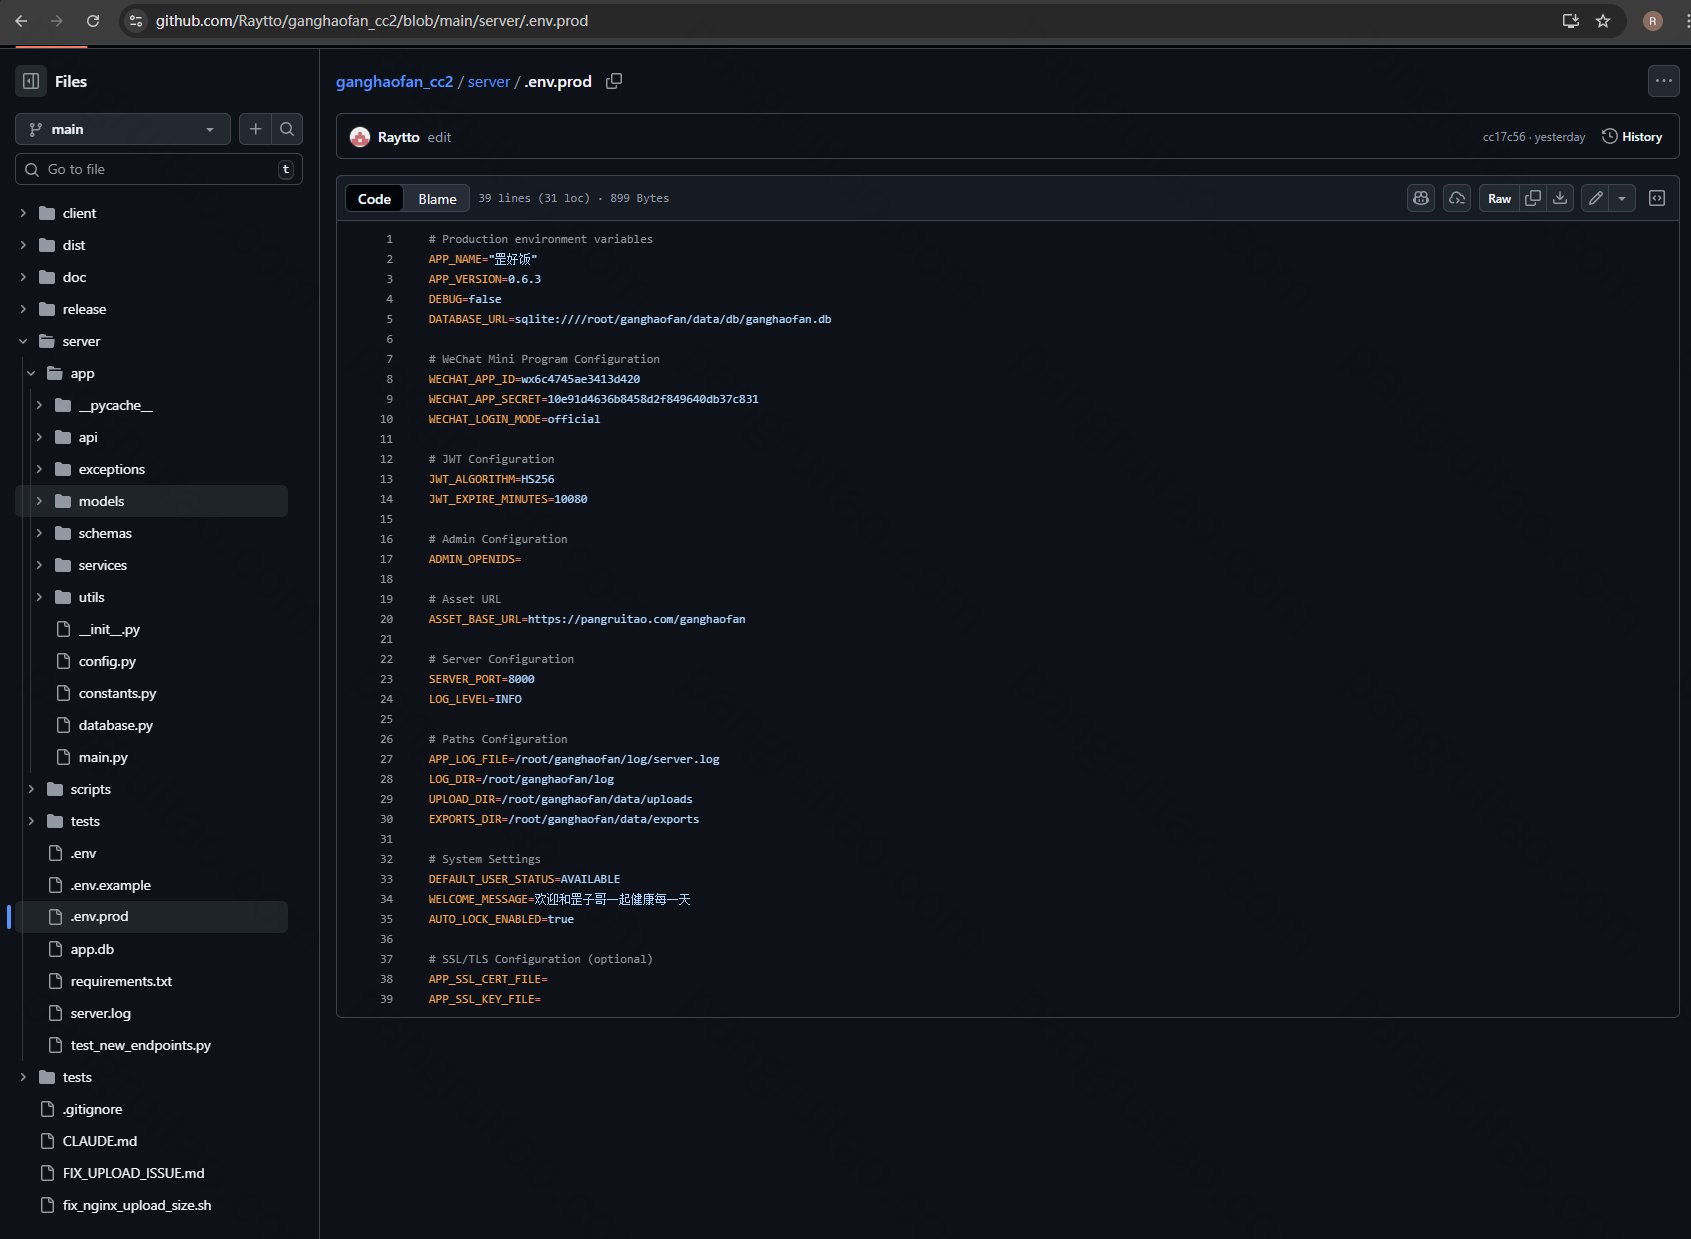Open config.py in the file tree
Viewport: 1691px width, 1239px height.
107,661
